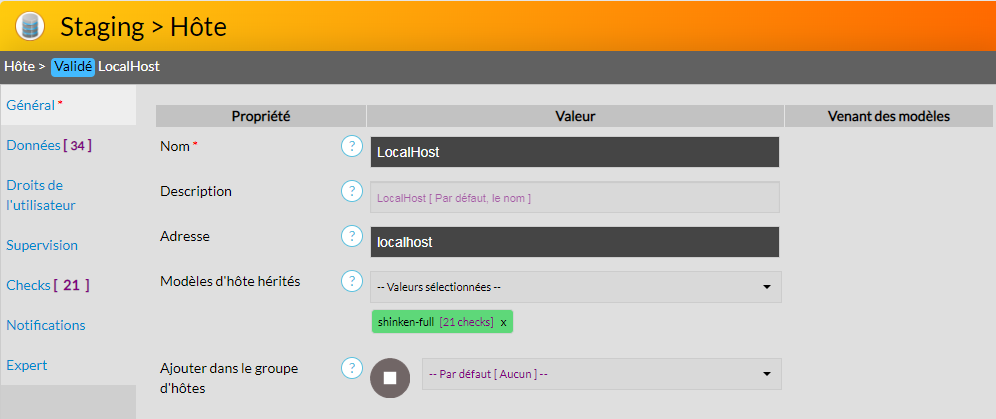Open the Données [34] tab
This screenshot has height=419, width=996.
click(x=48, y=145)
